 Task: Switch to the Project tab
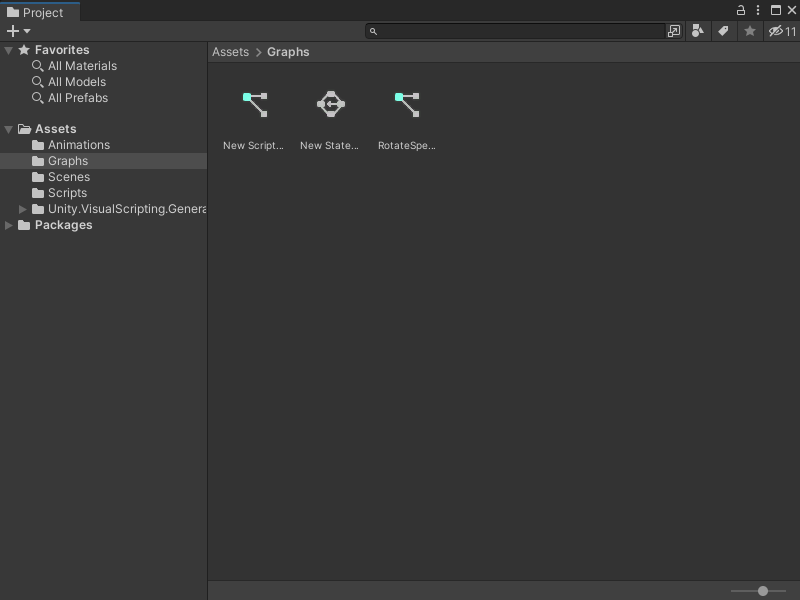click(x=40, y=12)
